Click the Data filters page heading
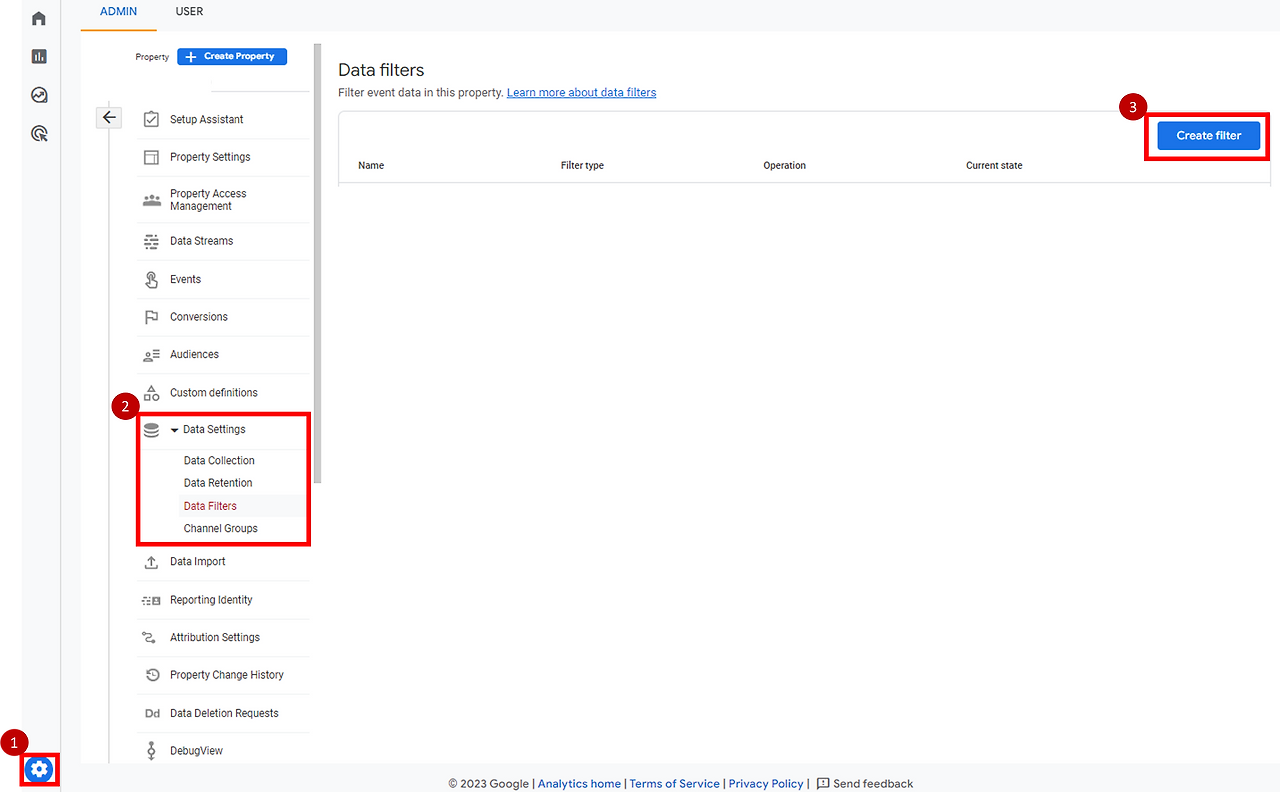This screenshot has width=1280, height=792. click(381, 70)
